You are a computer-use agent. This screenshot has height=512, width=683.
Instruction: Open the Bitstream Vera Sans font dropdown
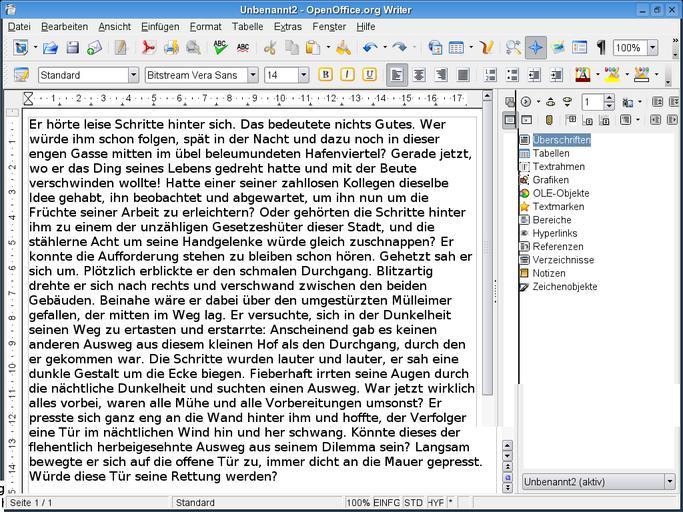point(250,75)
